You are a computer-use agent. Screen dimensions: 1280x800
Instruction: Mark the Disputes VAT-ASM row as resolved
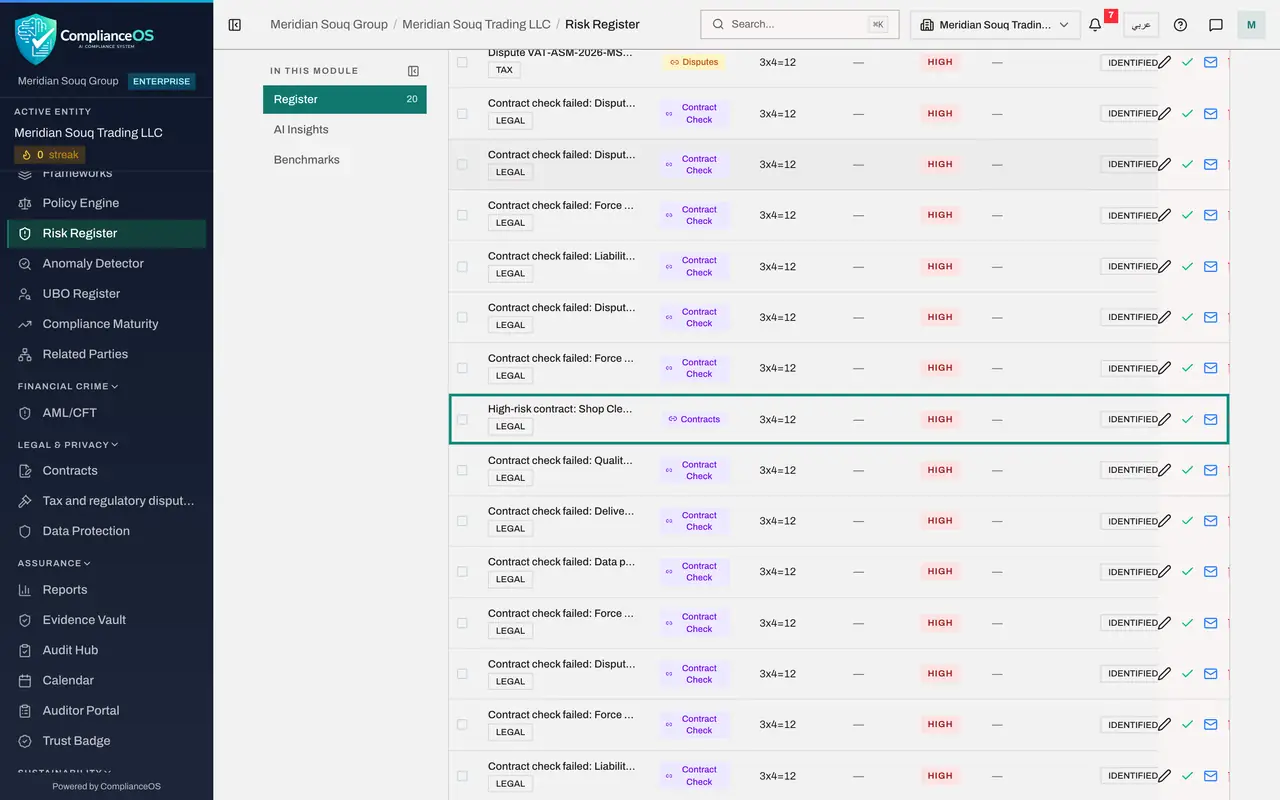pos(1187,62)
